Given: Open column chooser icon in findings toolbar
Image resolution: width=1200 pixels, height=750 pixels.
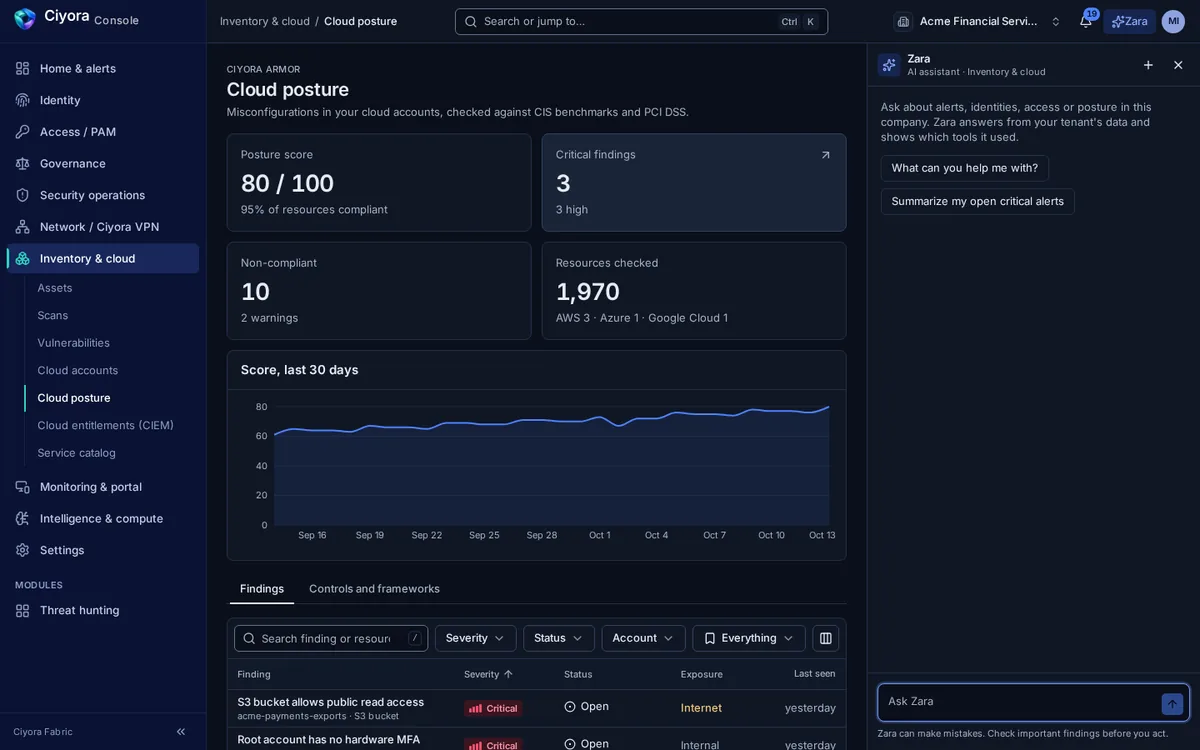Looking at the screenshot, I should click(826, 638).
